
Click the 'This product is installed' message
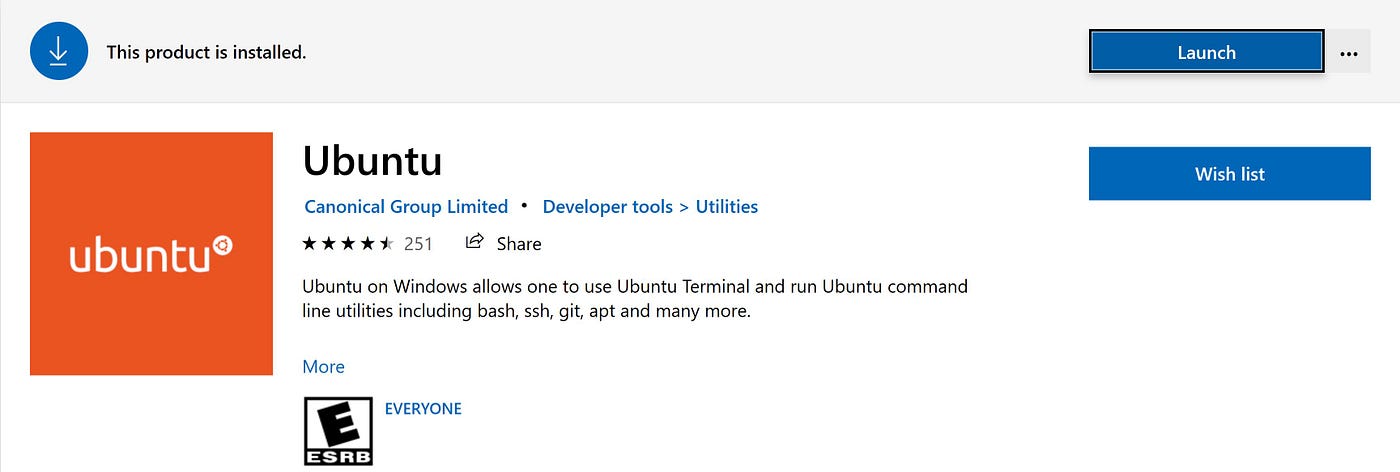point(206,52)
